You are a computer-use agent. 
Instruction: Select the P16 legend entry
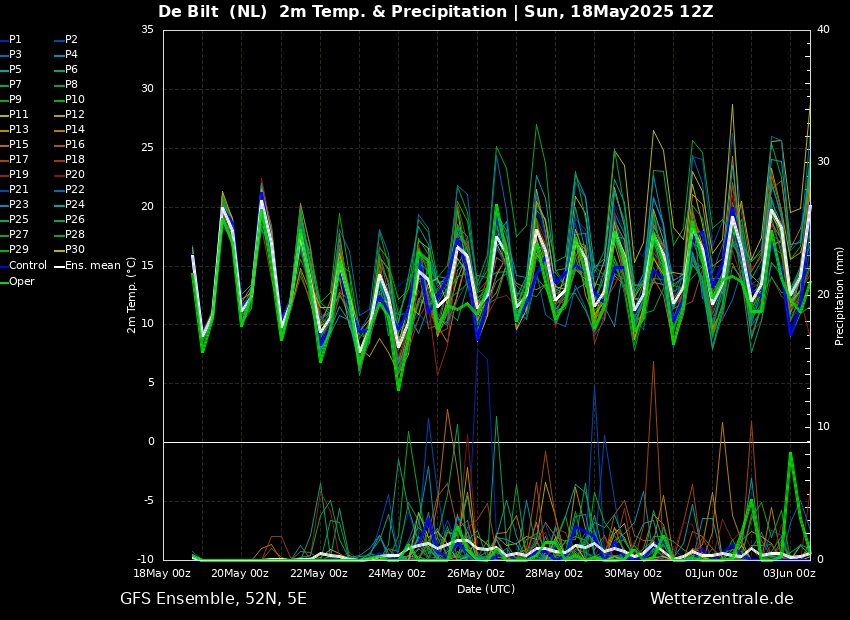(x=74, y=145)
